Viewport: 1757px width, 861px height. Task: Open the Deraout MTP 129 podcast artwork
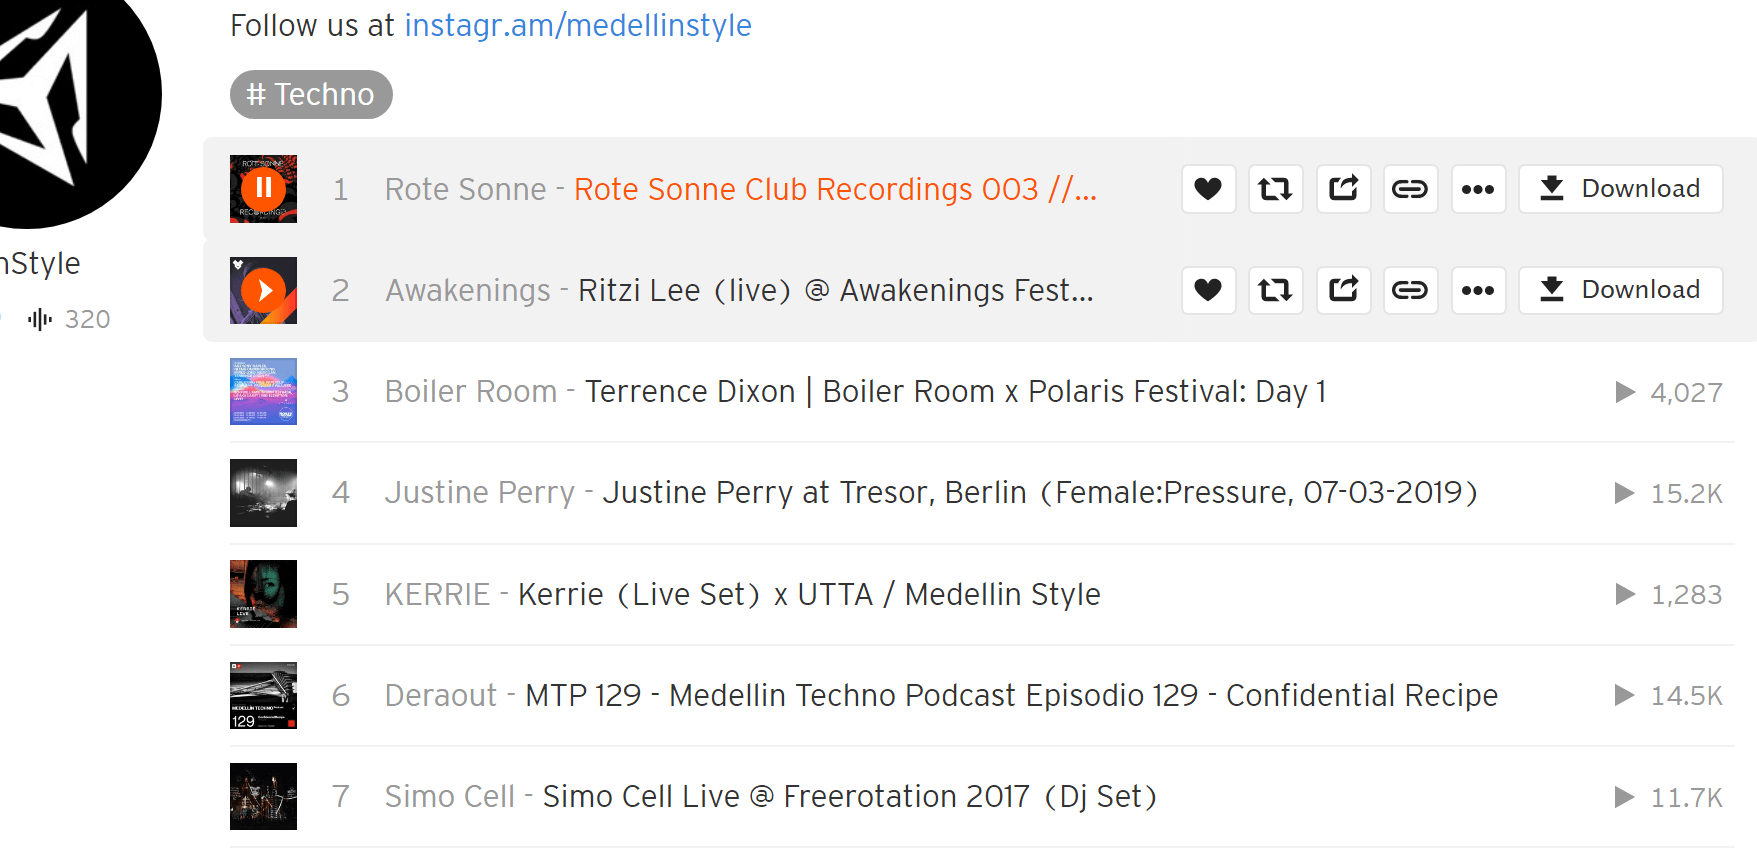pos(263,695)
